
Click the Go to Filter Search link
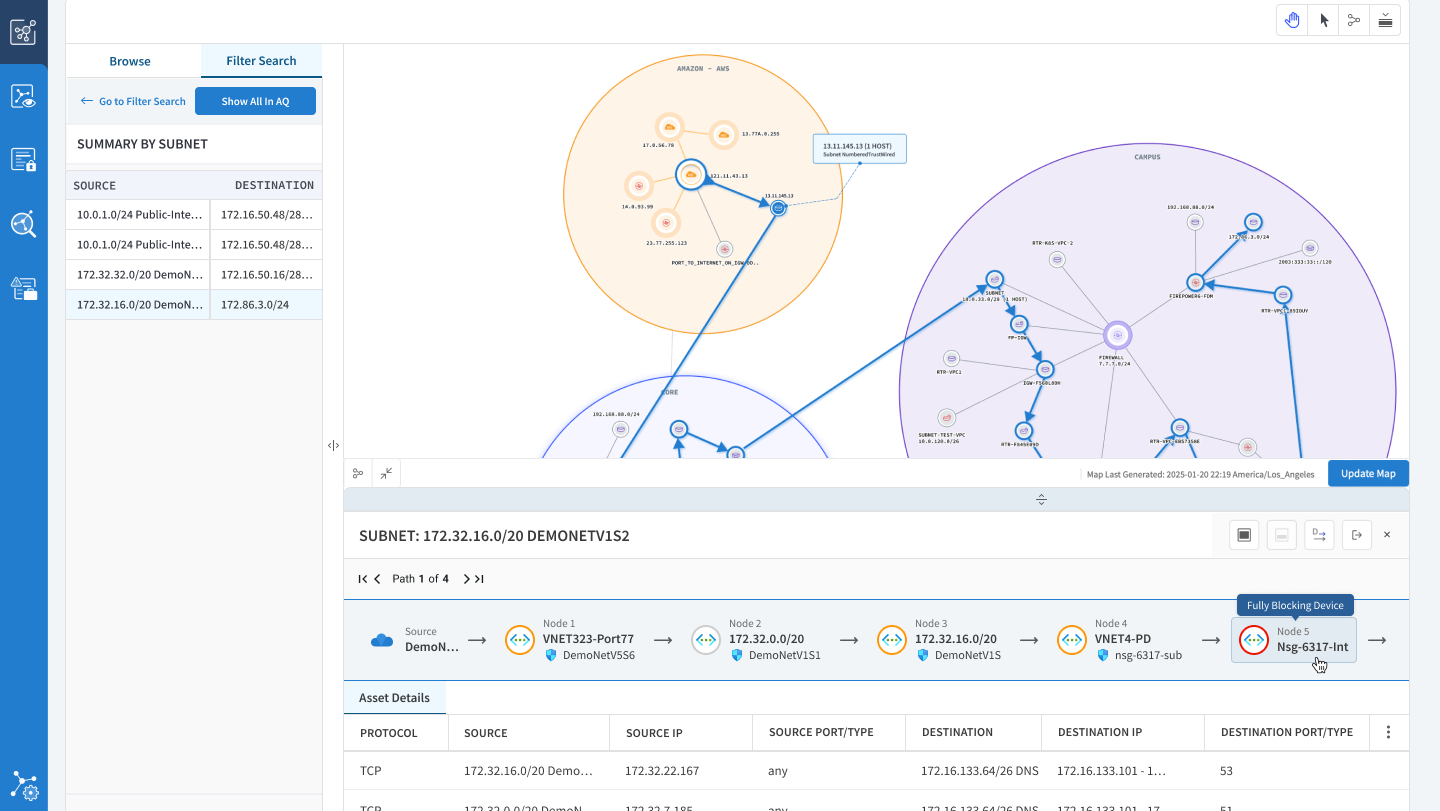pos(133,101)
